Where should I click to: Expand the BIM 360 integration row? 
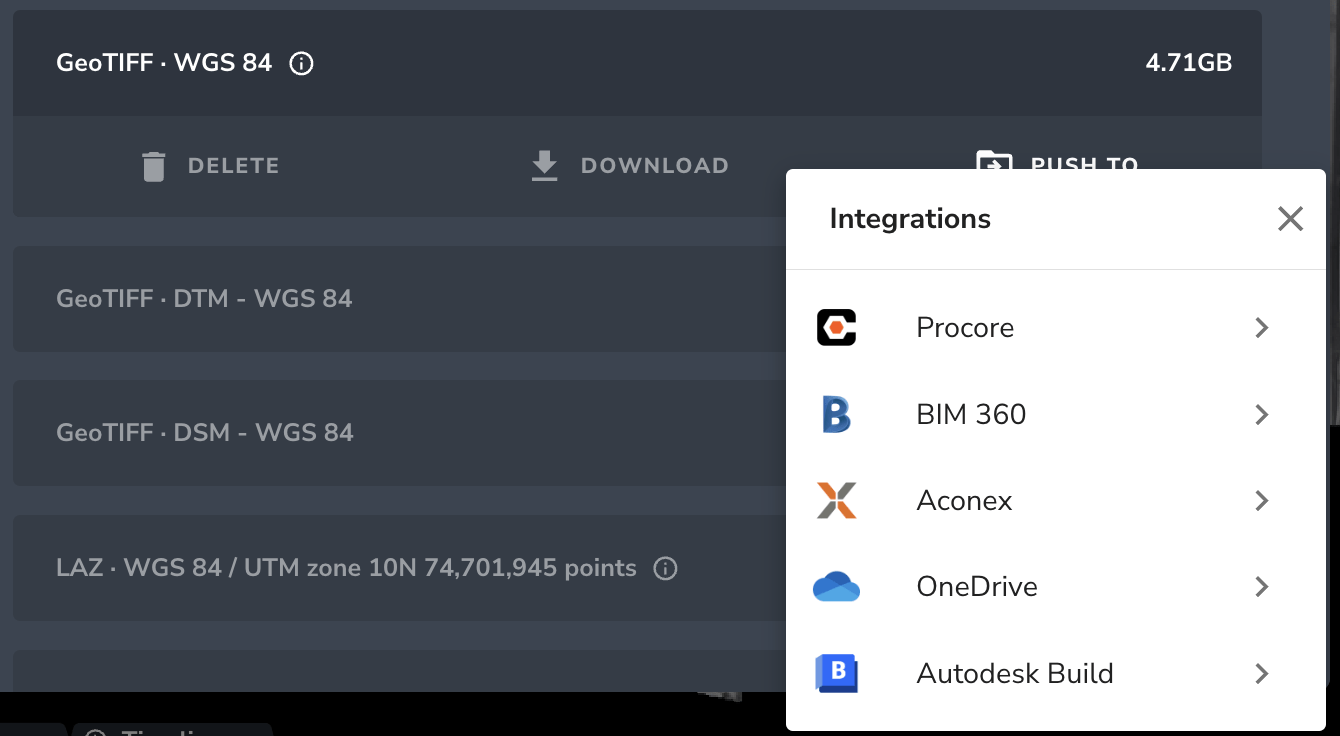pyautogui.click(x=1261, y=414)
